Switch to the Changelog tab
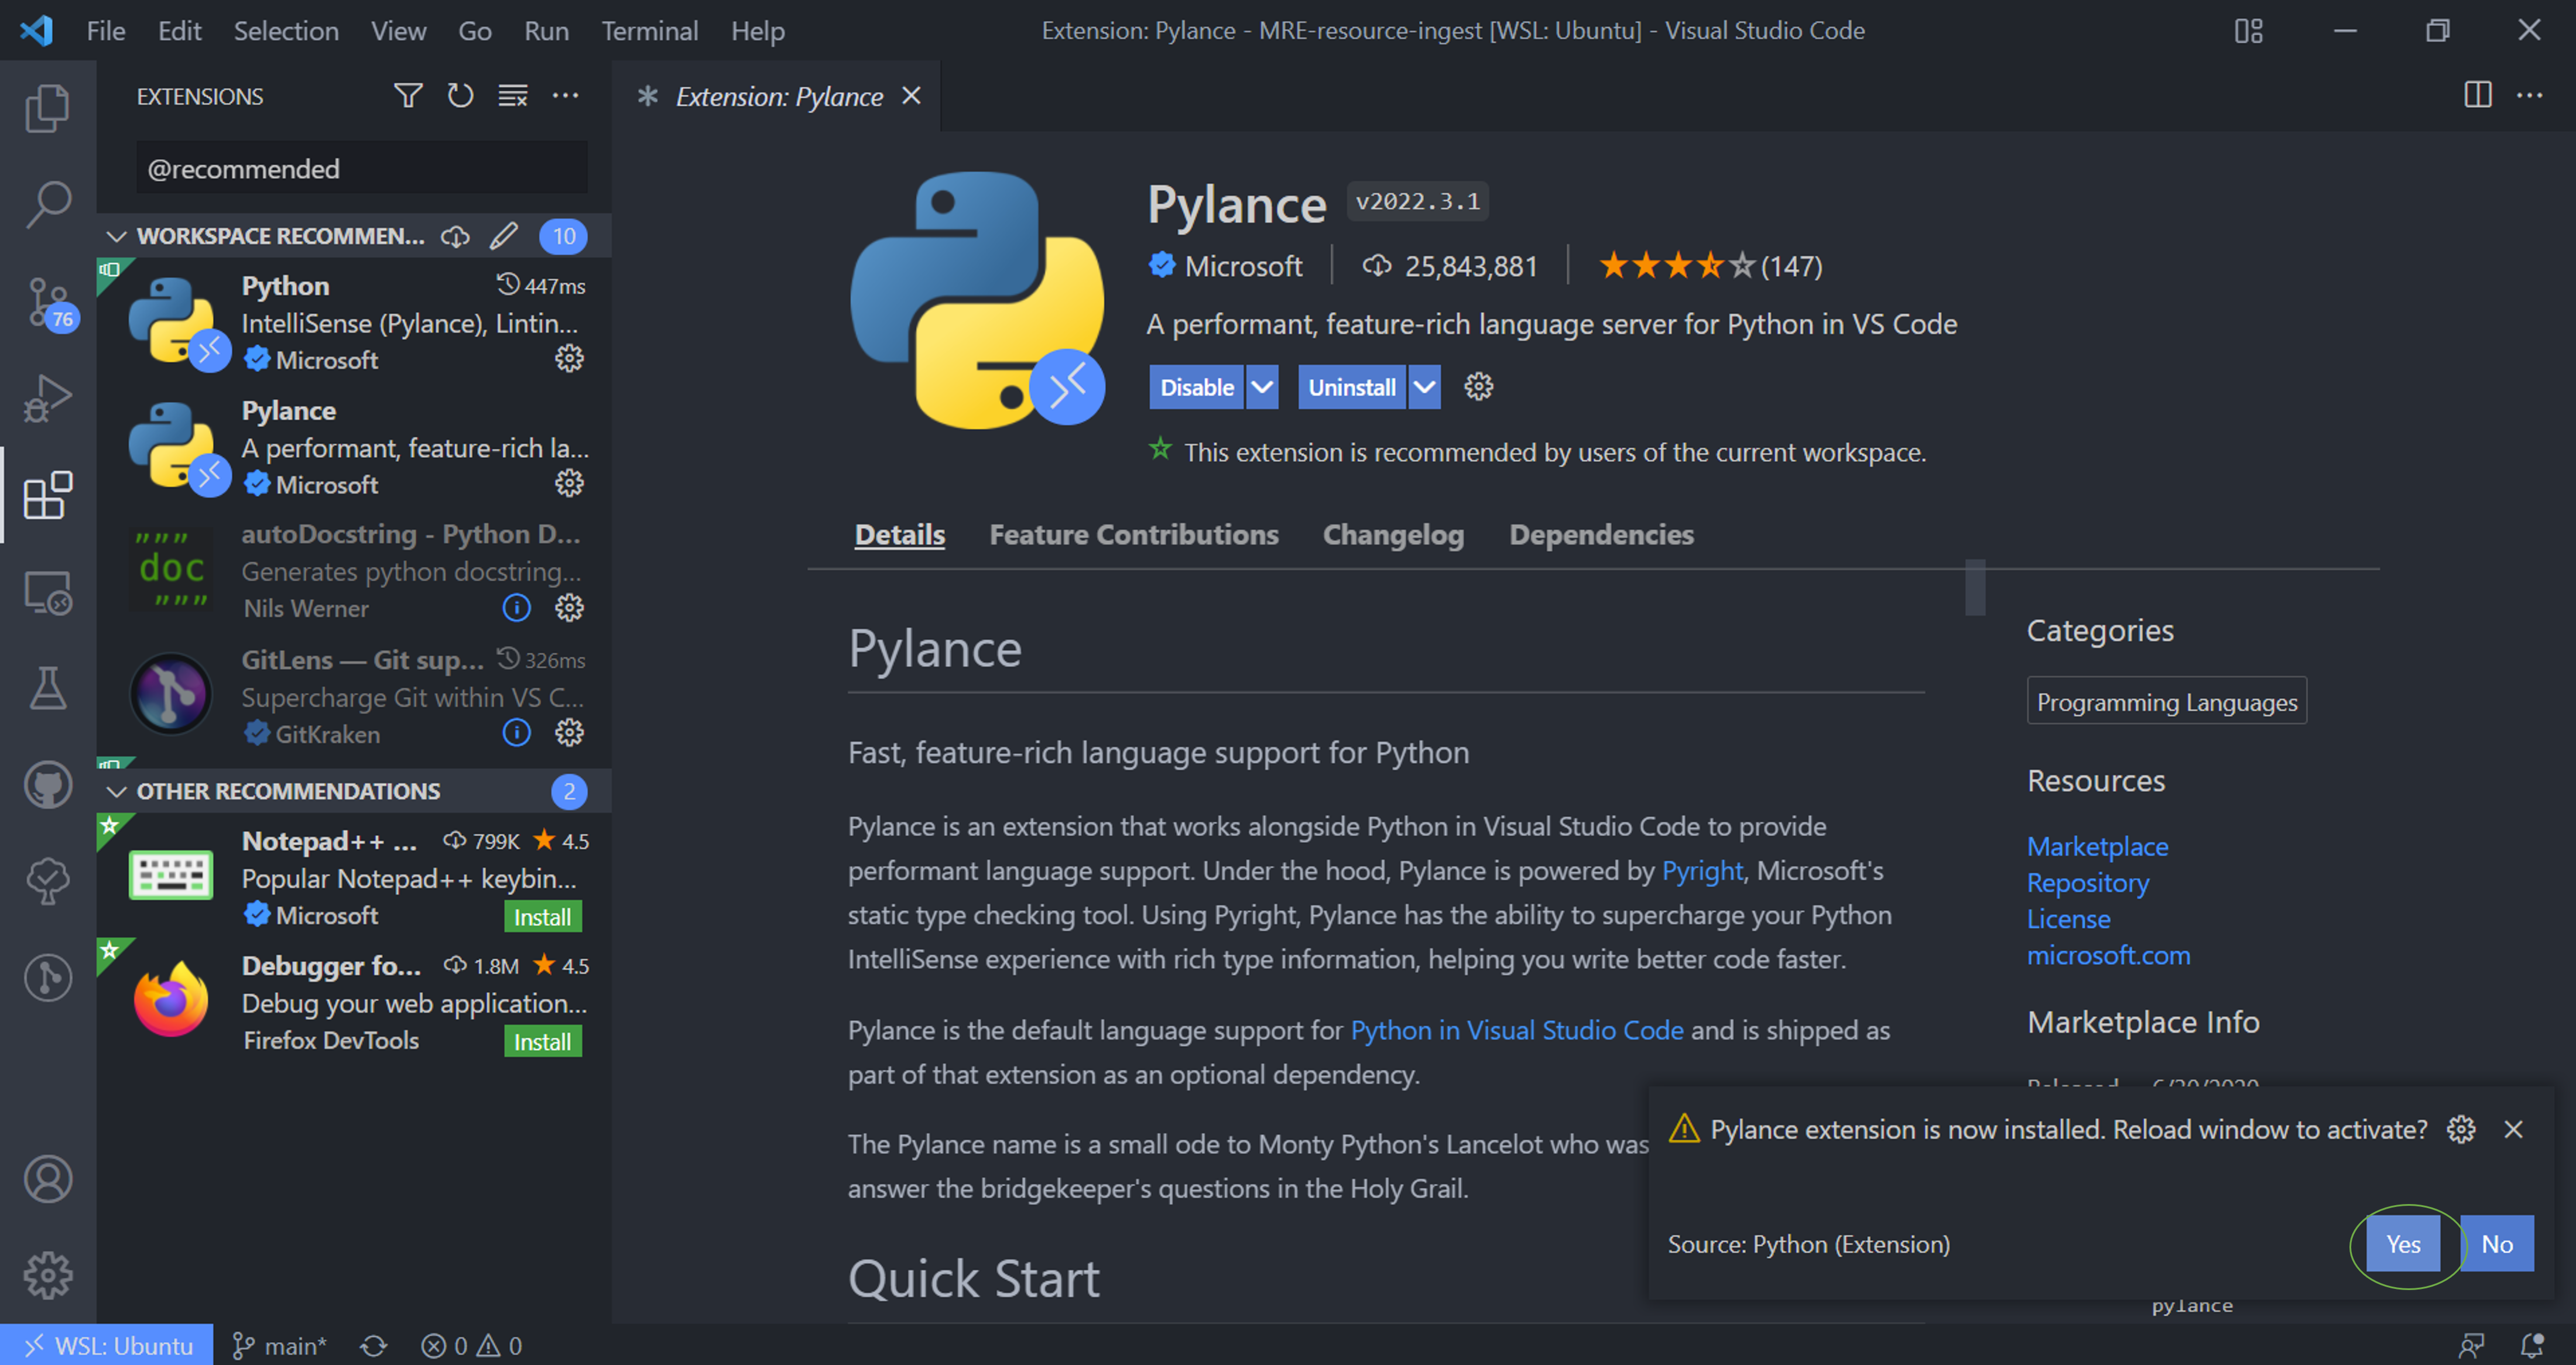The image size is (2576, 1365). 1393,535
